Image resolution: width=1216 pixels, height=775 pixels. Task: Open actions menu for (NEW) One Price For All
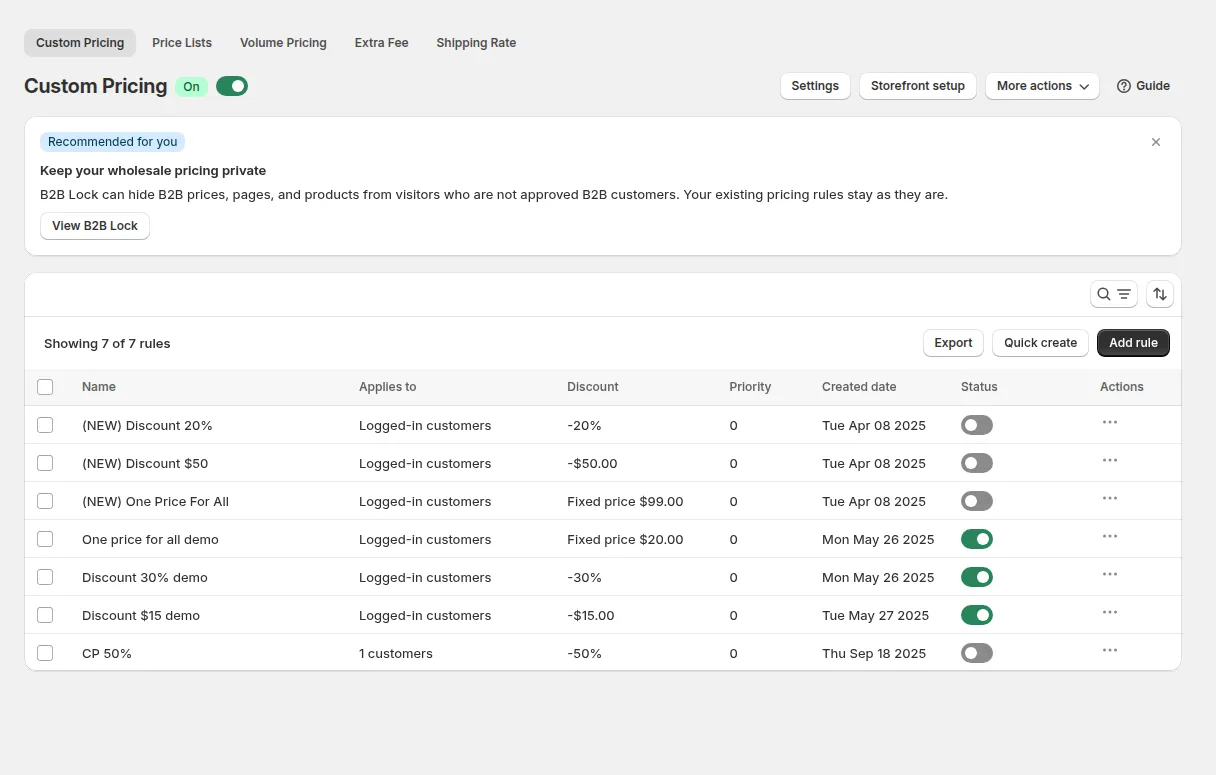[1110, 499]
